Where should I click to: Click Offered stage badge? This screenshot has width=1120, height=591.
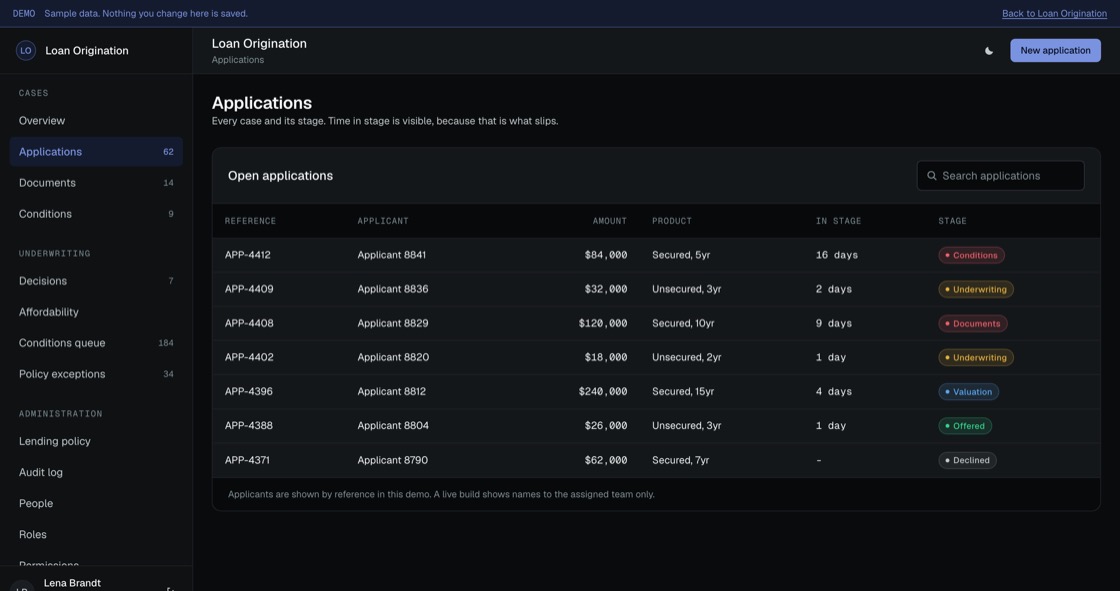click(964, 426)
